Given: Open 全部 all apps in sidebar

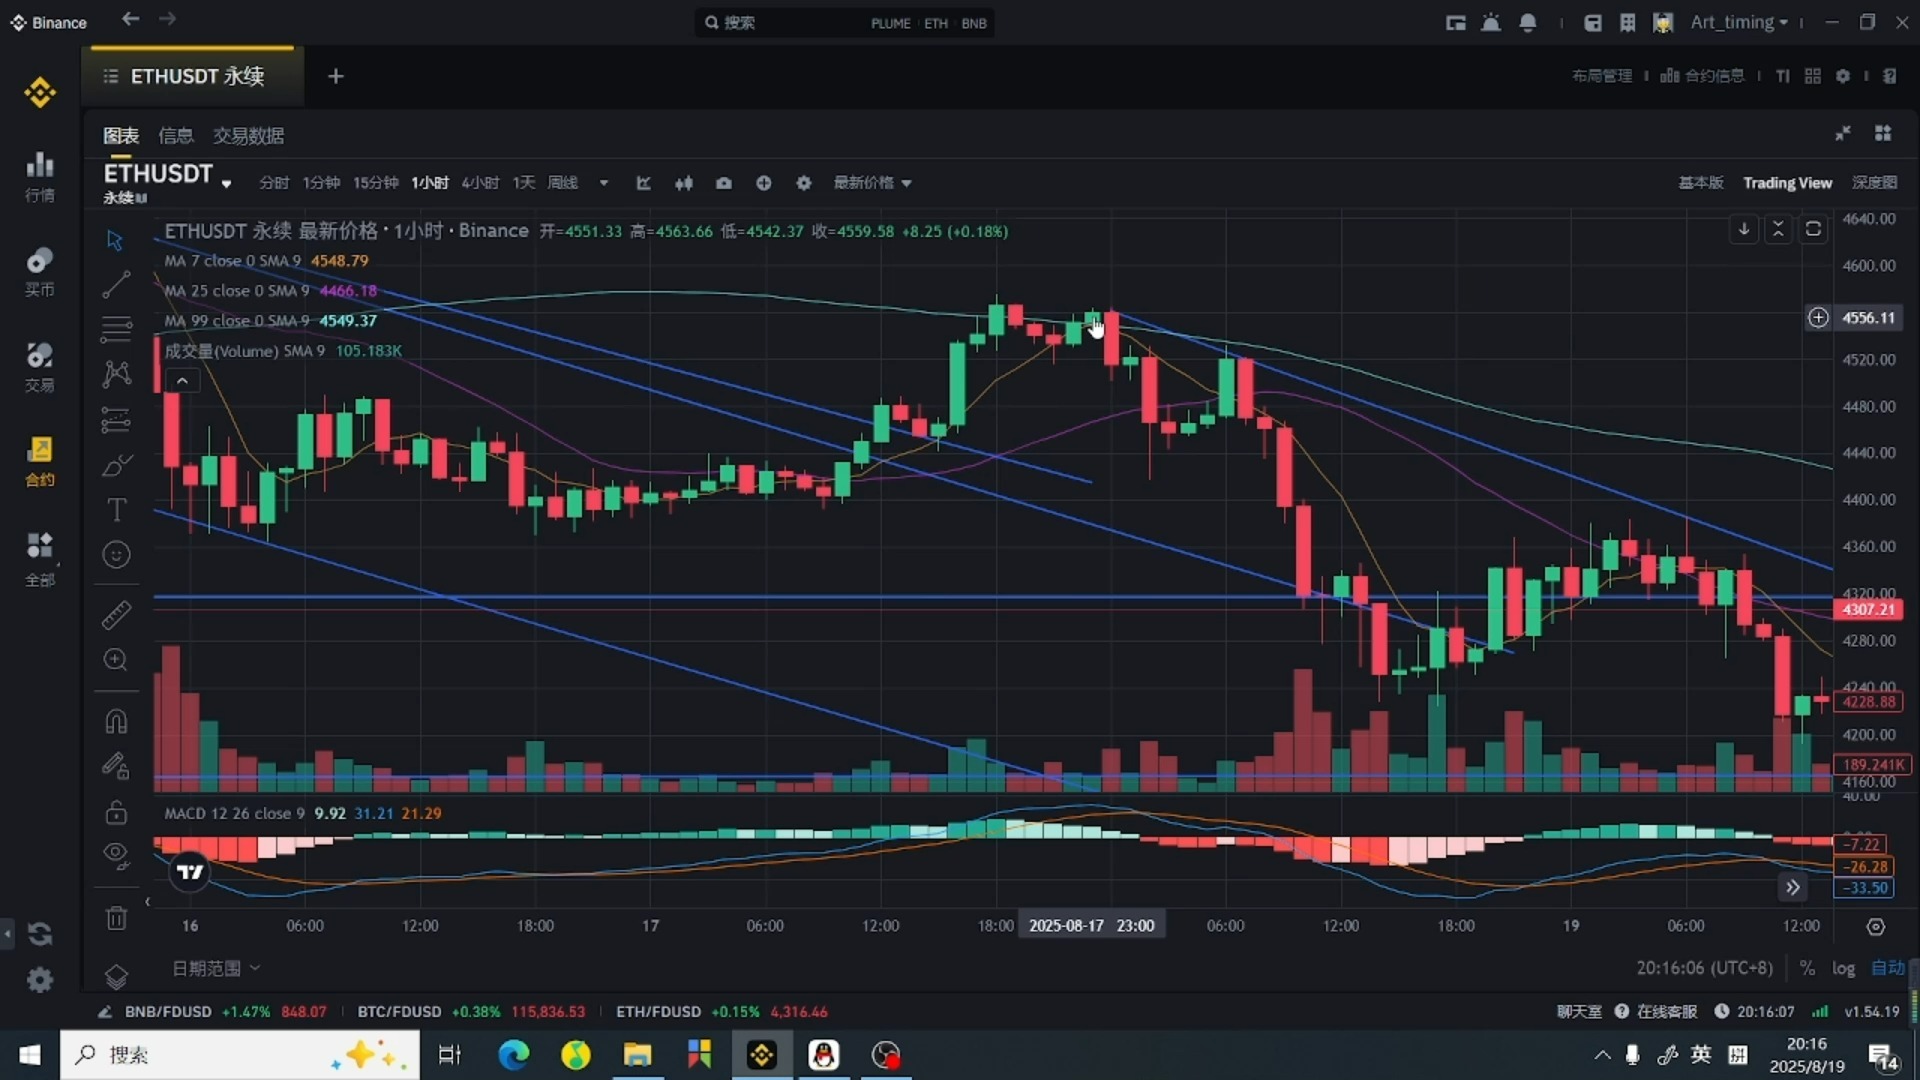Looking at the screenshot, I should click(40, 559).
